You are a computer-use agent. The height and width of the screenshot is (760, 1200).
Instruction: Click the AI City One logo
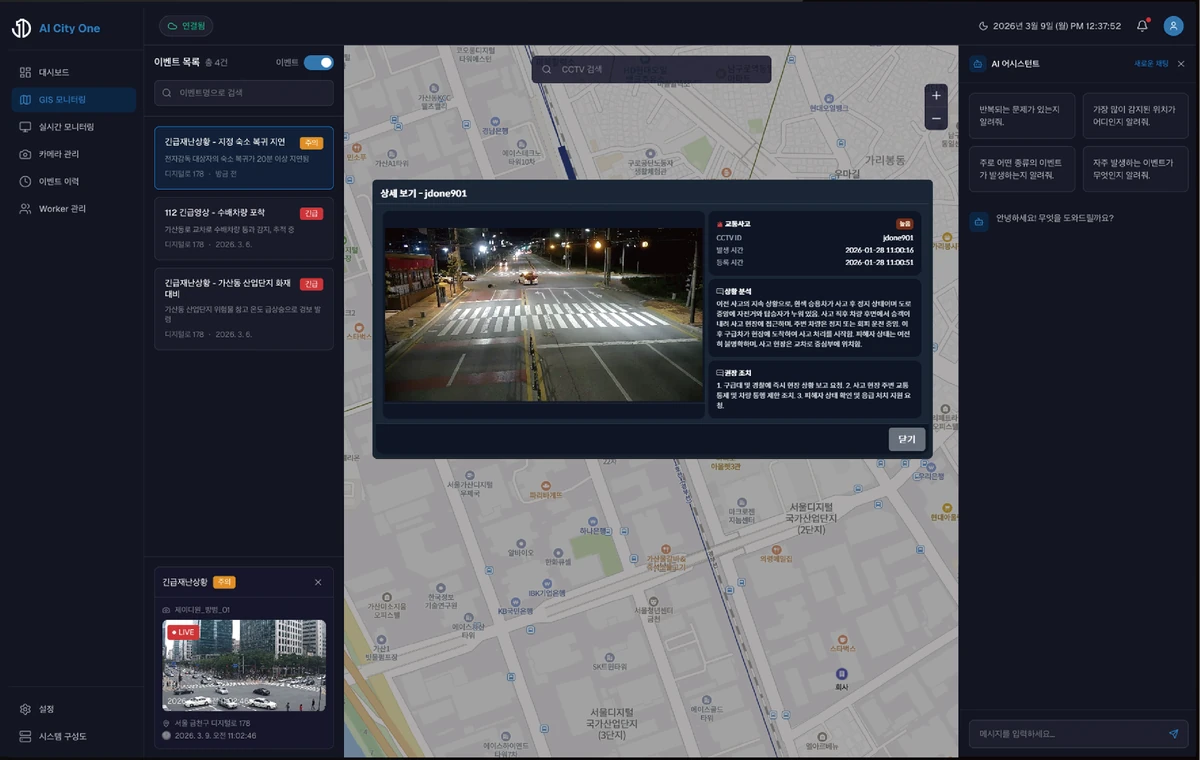point(56,28)
